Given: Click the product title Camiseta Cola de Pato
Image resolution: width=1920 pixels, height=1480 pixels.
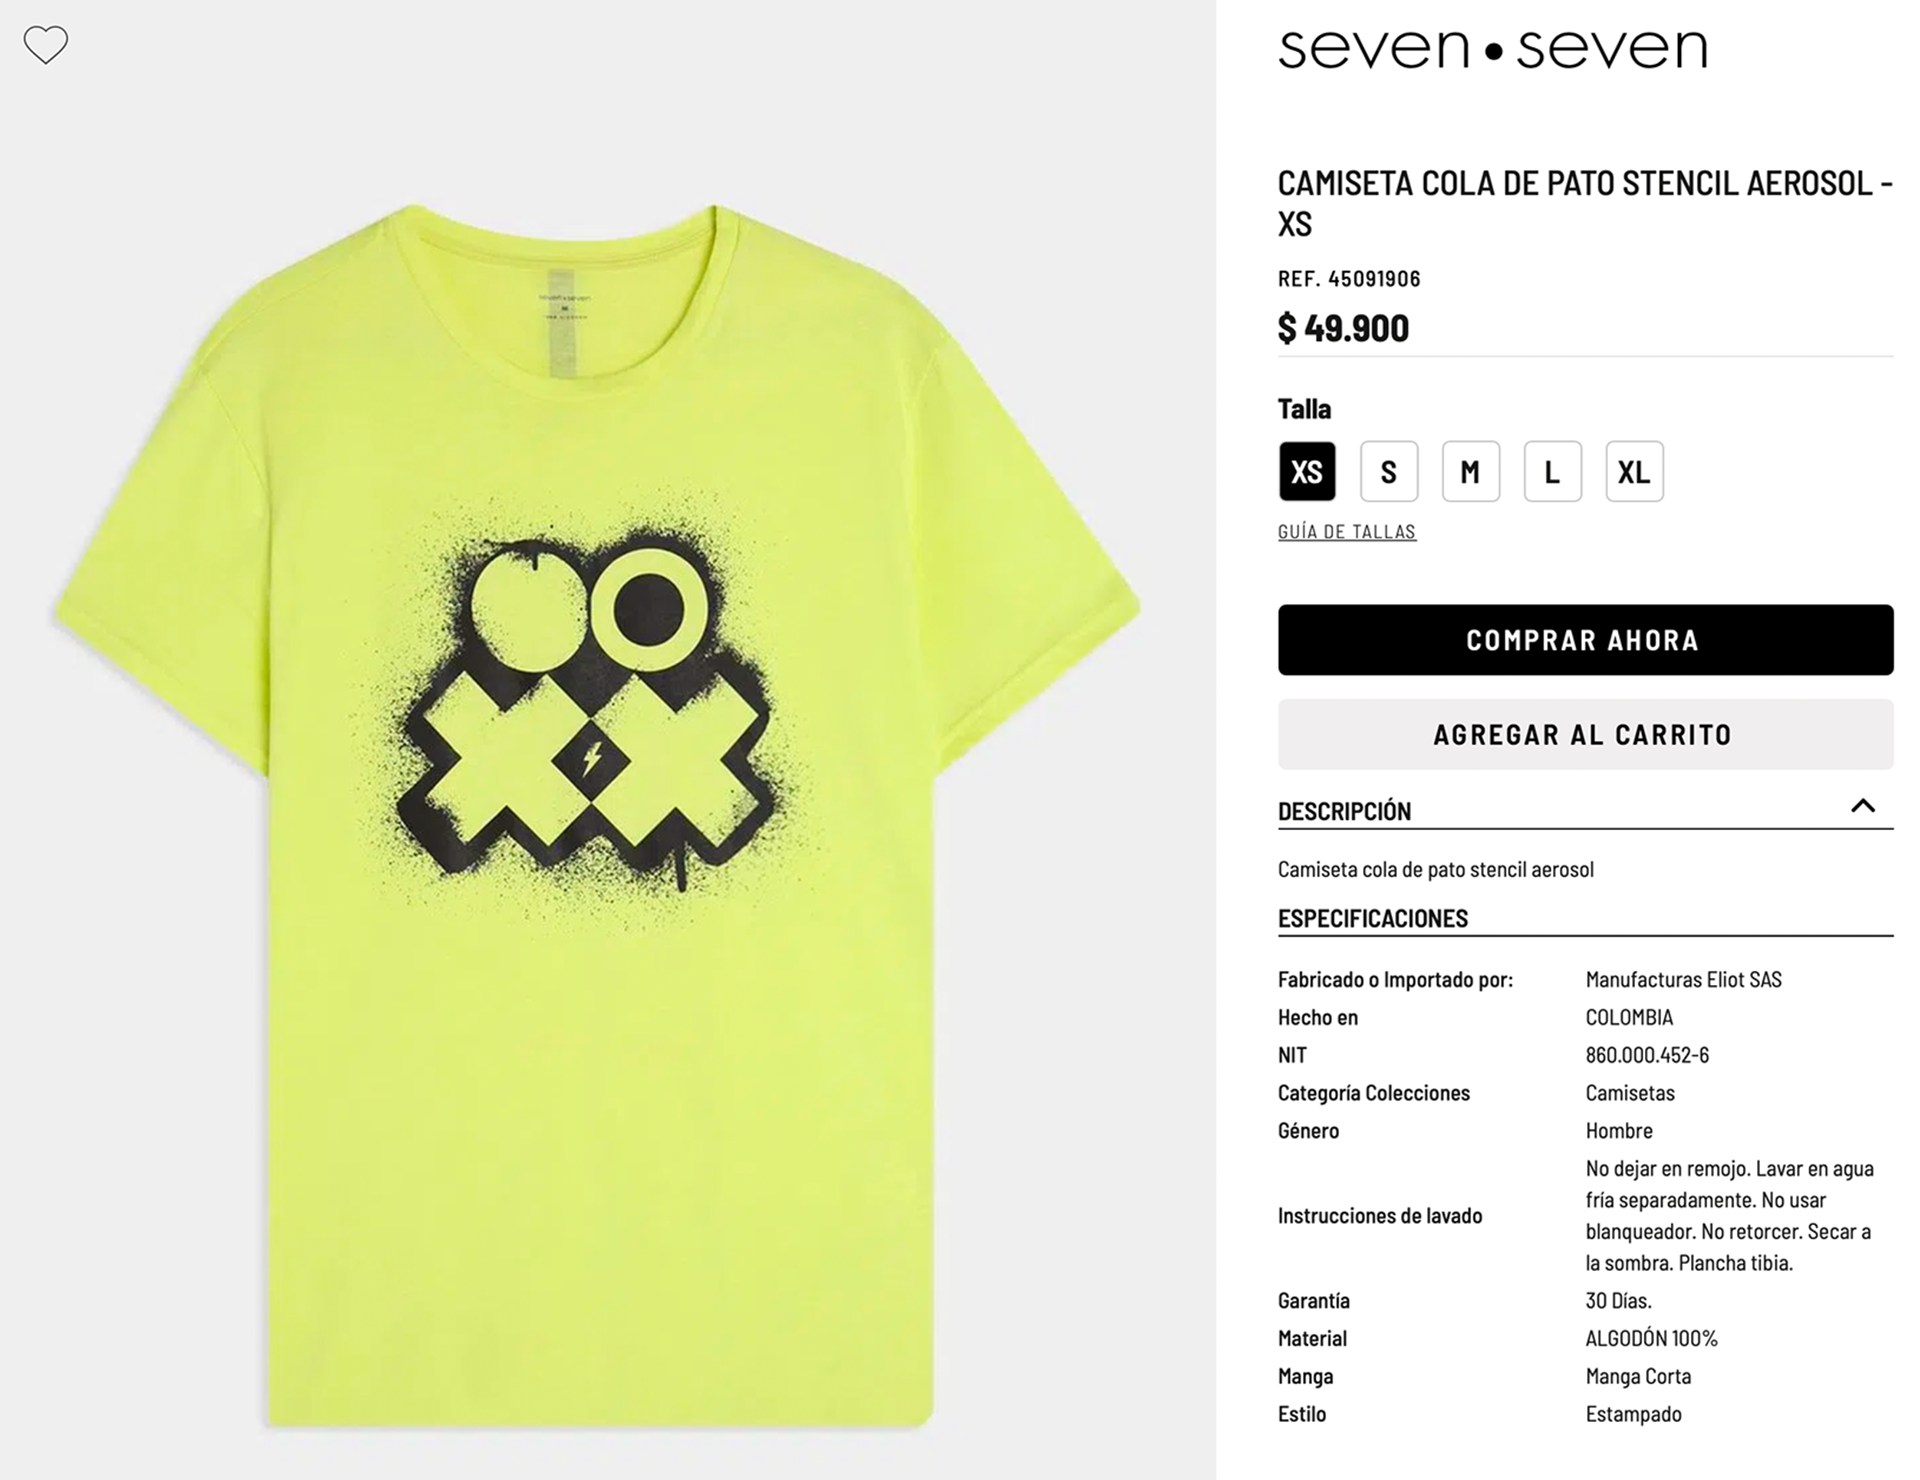Looking at the screenshot, I should (x=1585, y=203).
